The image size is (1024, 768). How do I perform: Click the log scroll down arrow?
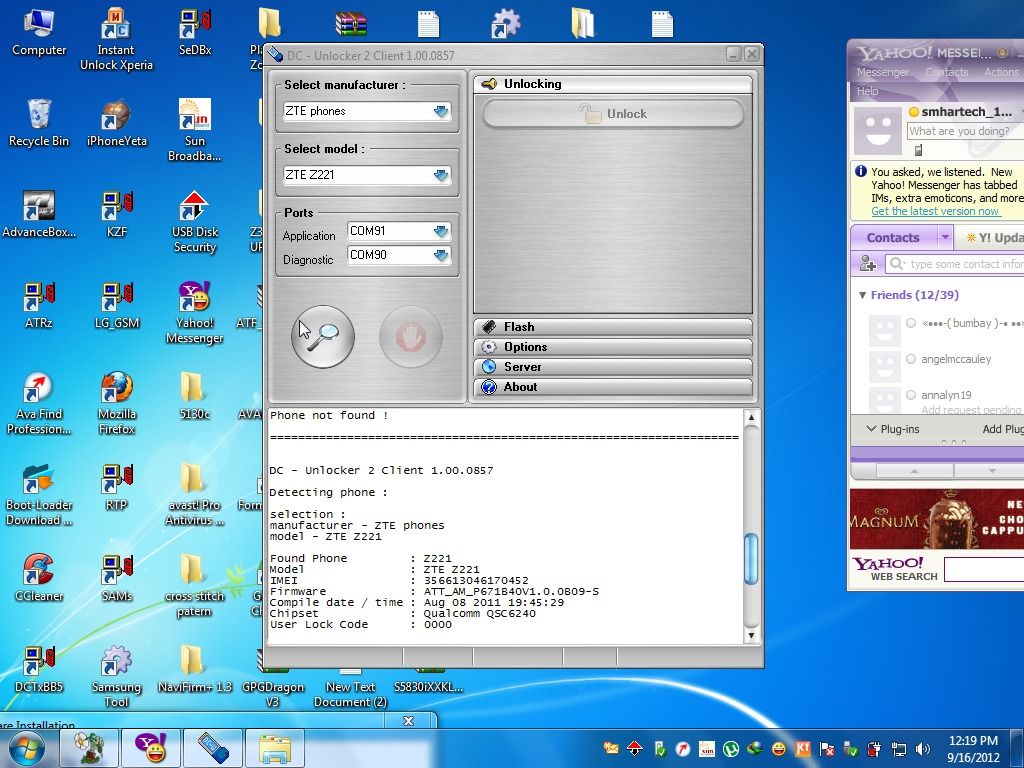coord(751,635)
